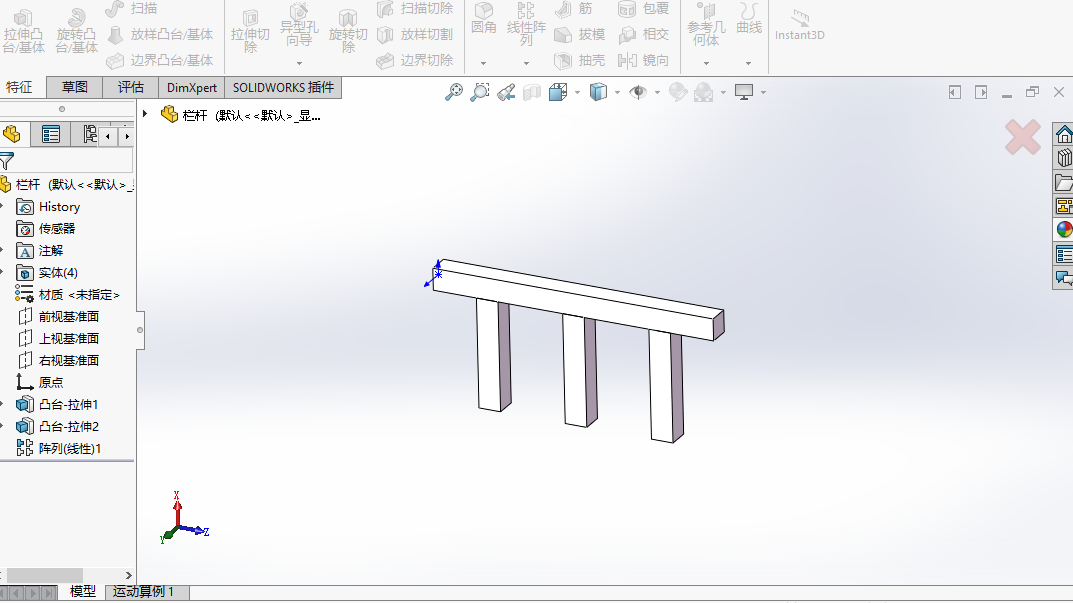Expand the flyout tree for 栏杆

[x=145, y=114]
